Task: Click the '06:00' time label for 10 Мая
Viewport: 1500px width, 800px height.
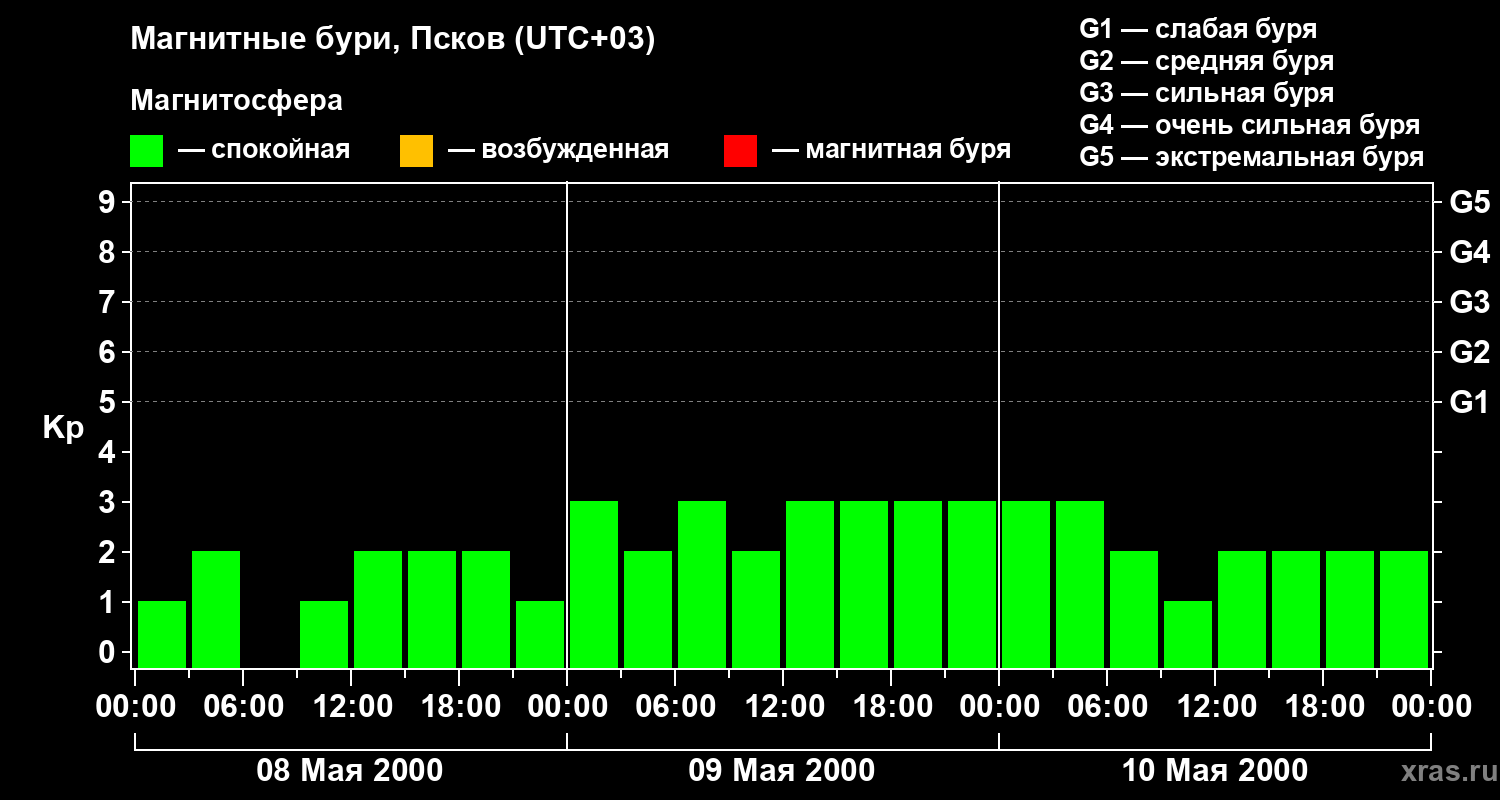Action: click(x=1107, y=706)
